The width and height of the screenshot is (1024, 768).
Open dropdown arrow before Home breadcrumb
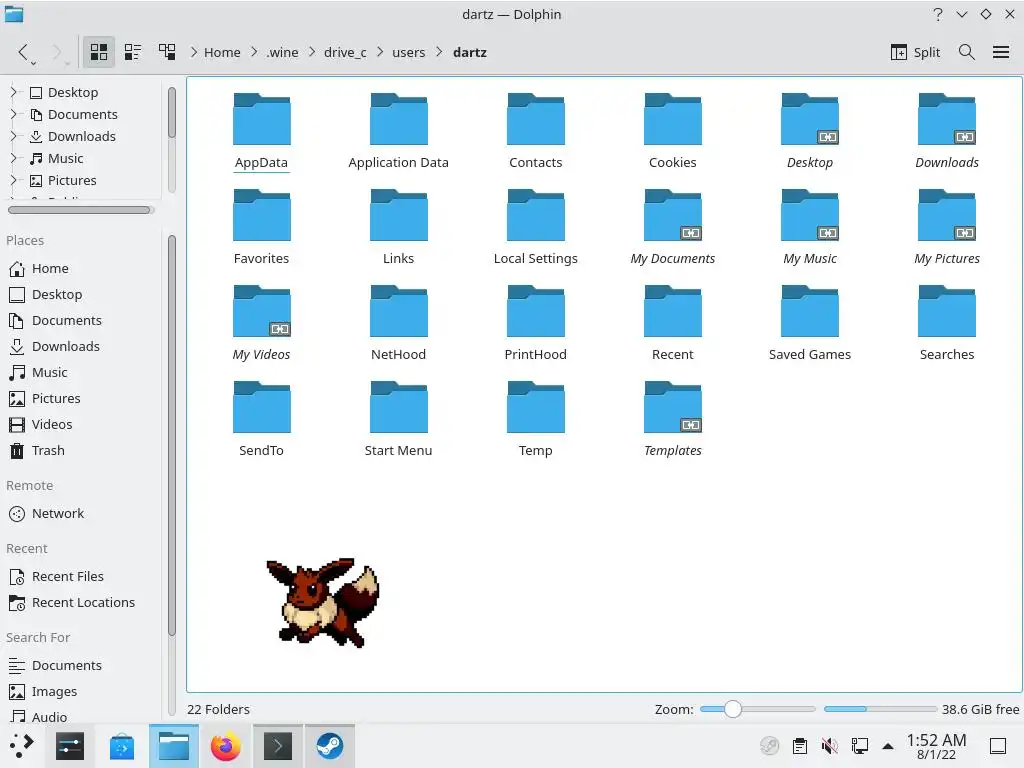click(194, 52)
